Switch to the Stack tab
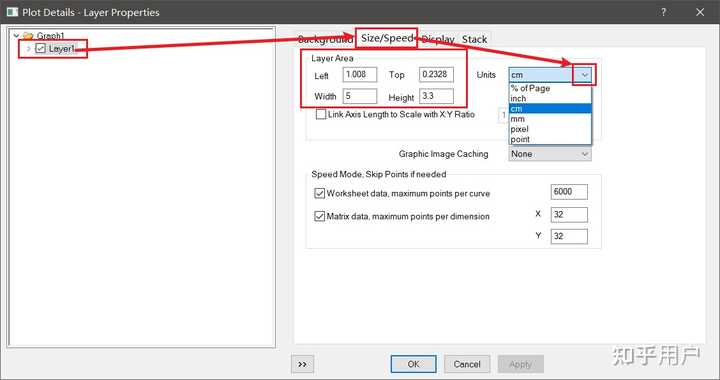Viewport: 720px width, 380px height. click(x=474, y=39)
